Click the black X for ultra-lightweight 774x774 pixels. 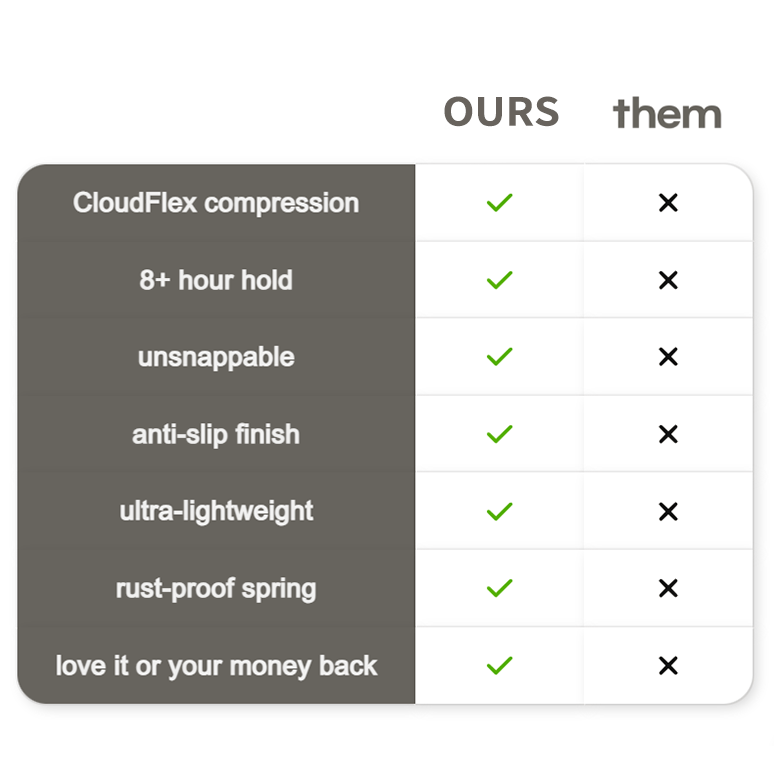tap(668, 511)
